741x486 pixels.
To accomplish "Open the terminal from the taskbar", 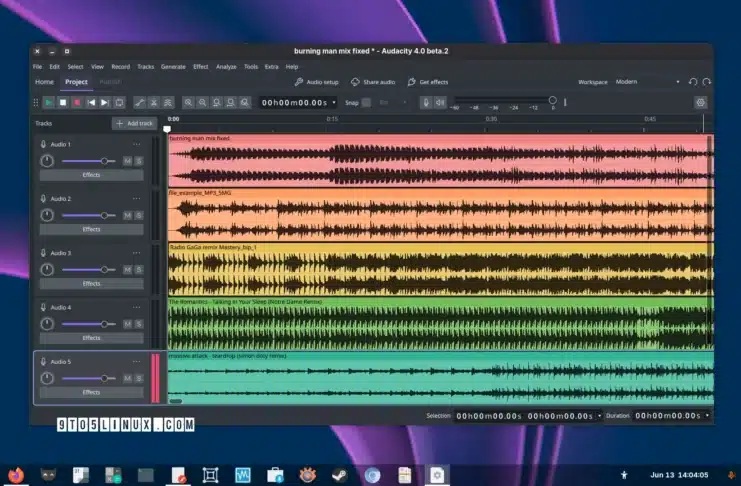I will [x=145, y=475].
